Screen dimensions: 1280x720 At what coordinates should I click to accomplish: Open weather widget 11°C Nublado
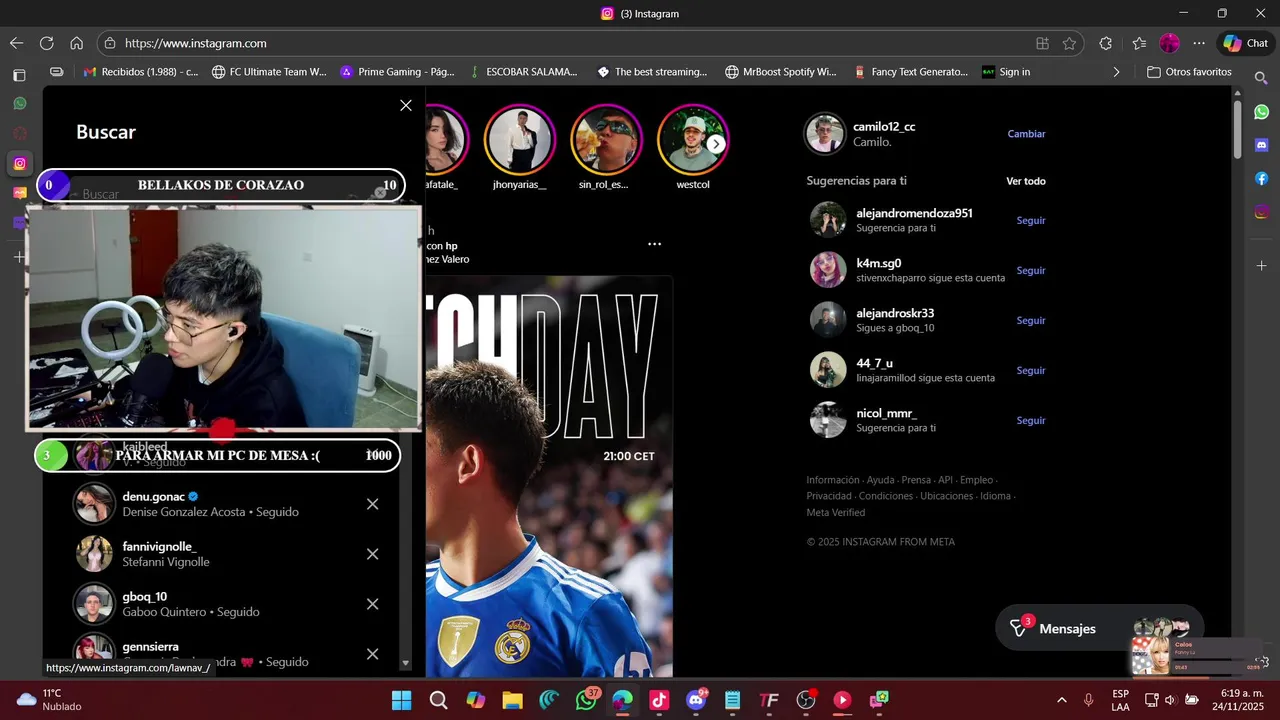click(48, 699)
